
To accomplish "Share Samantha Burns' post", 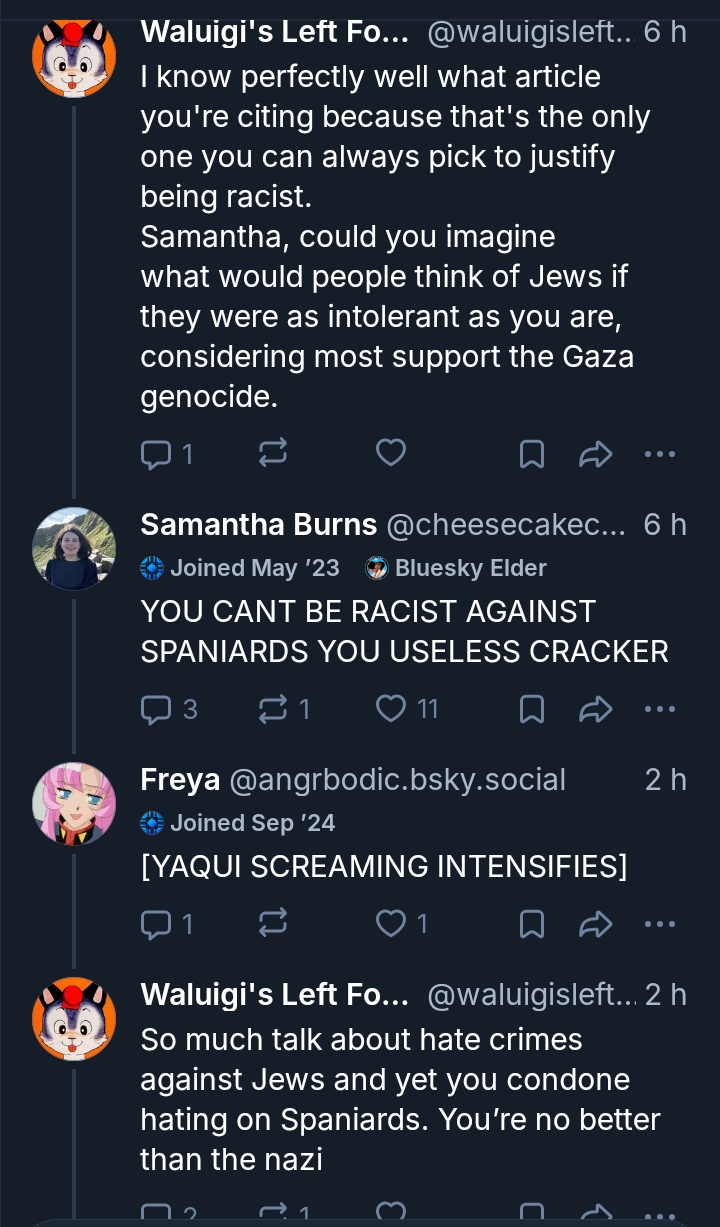I will click(x=595, y=709).
